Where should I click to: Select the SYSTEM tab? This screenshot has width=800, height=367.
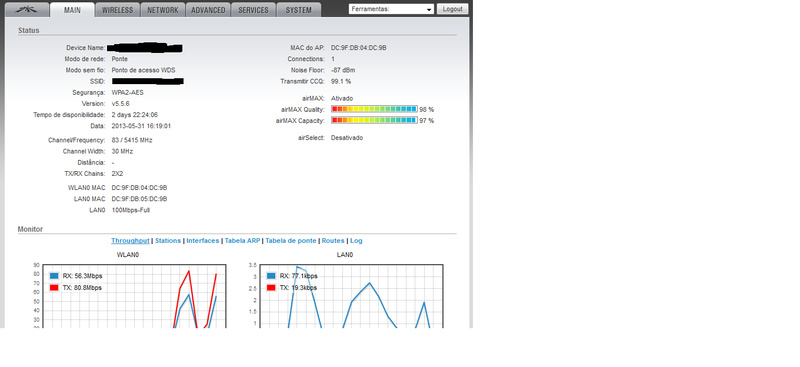pos(298,10)
